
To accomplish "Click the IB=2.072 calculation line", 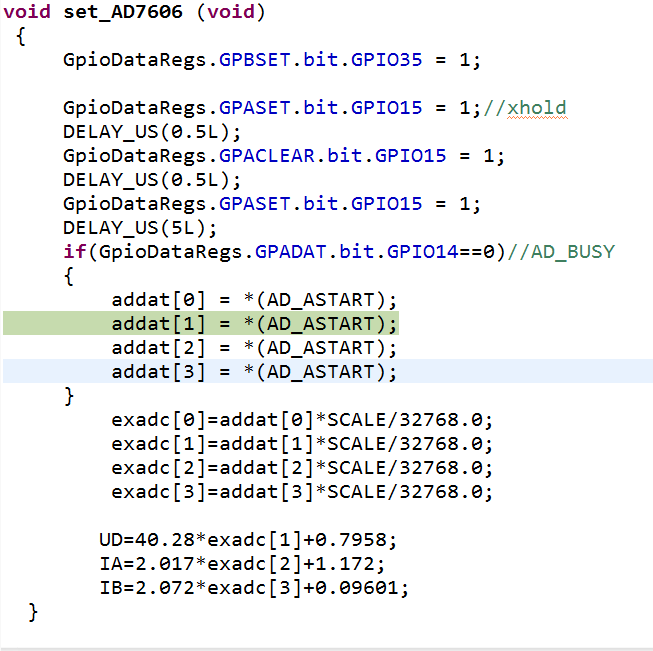I will coord(254,588).
